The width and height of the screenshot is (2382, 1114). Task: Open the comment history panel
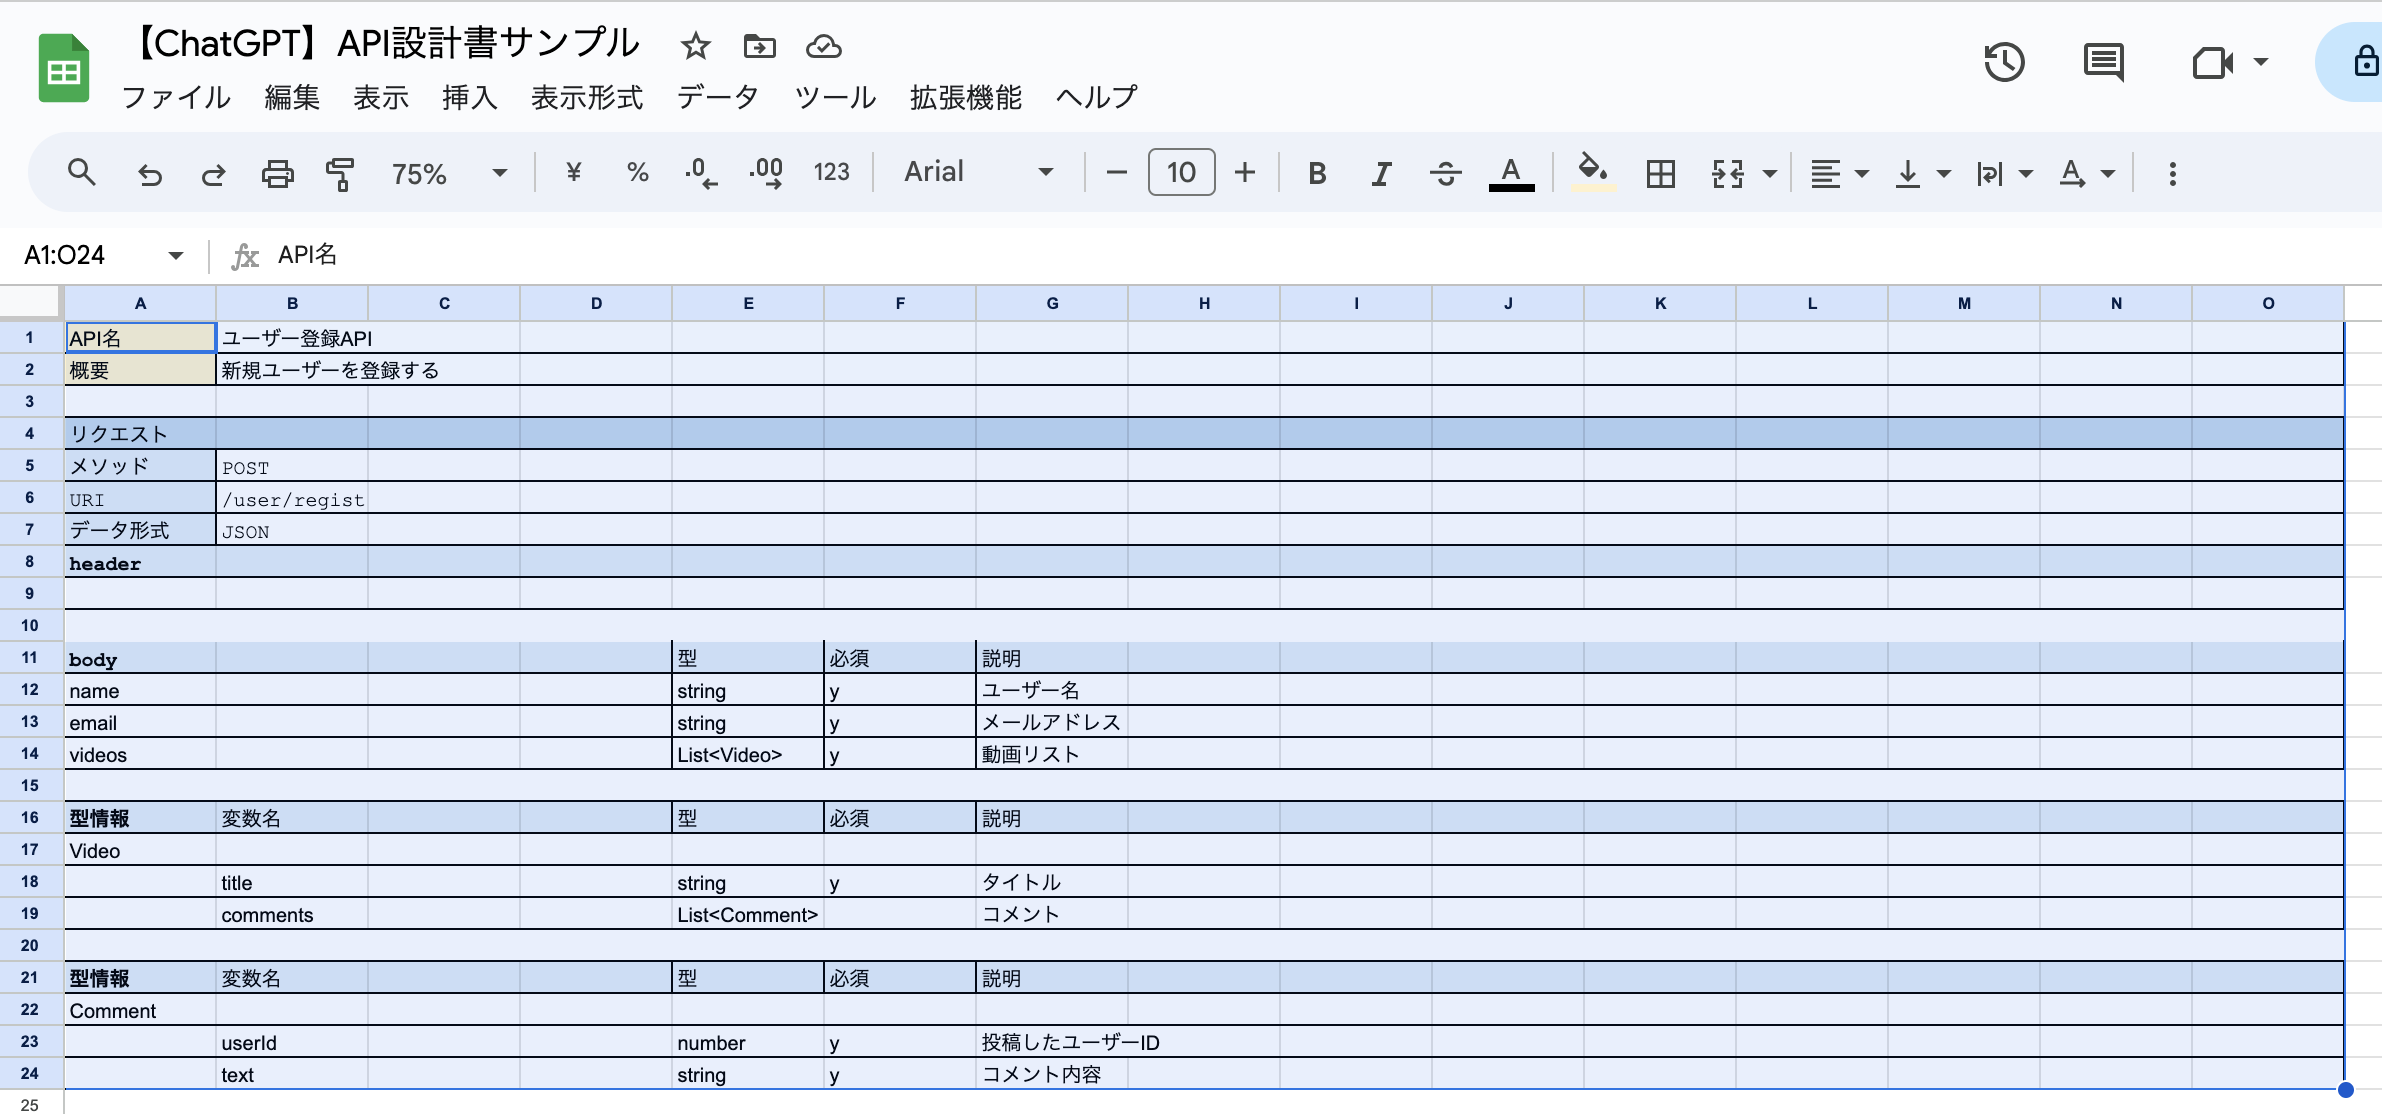(x=2105, y=62)
